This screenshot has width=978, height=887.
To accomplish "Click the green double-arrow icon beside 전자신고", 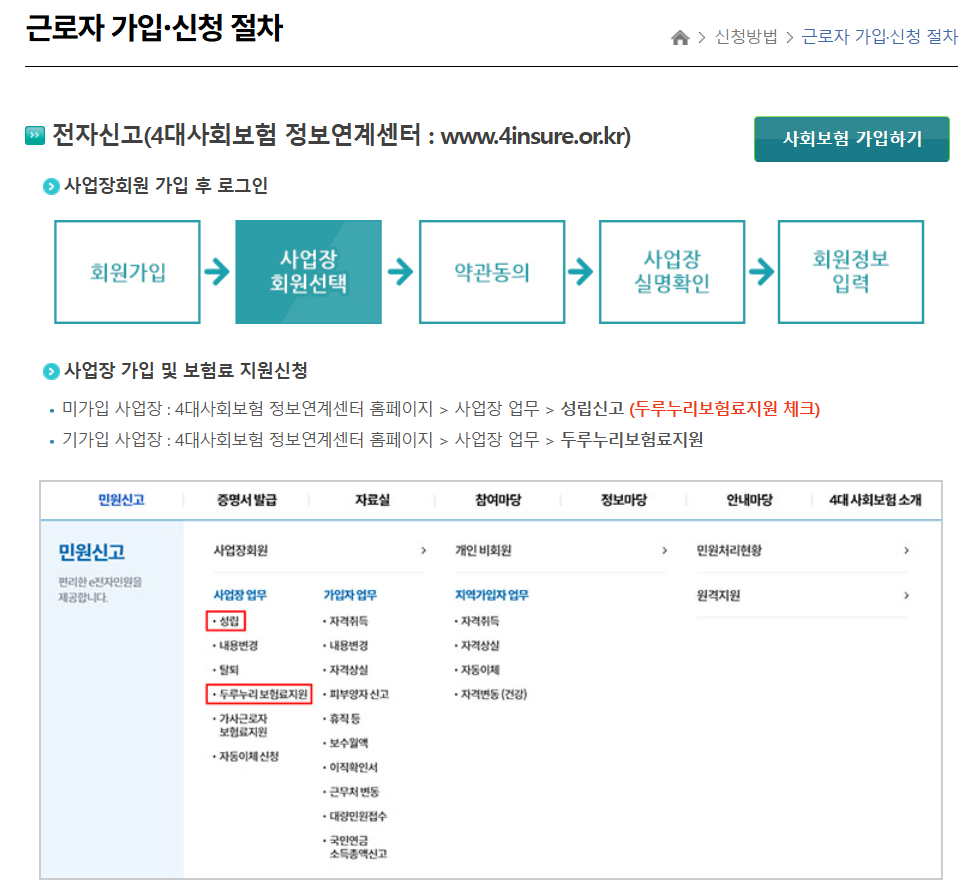I will [x=35, y=135].
